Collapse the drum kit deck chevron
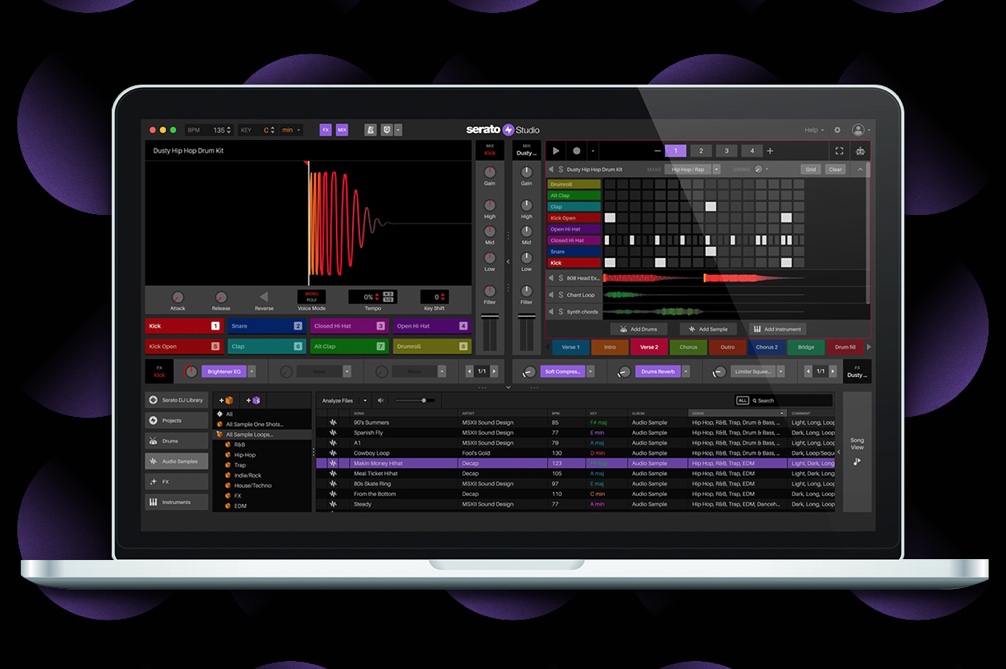Screen dimensions: 1006x669 tap(860, 169)
